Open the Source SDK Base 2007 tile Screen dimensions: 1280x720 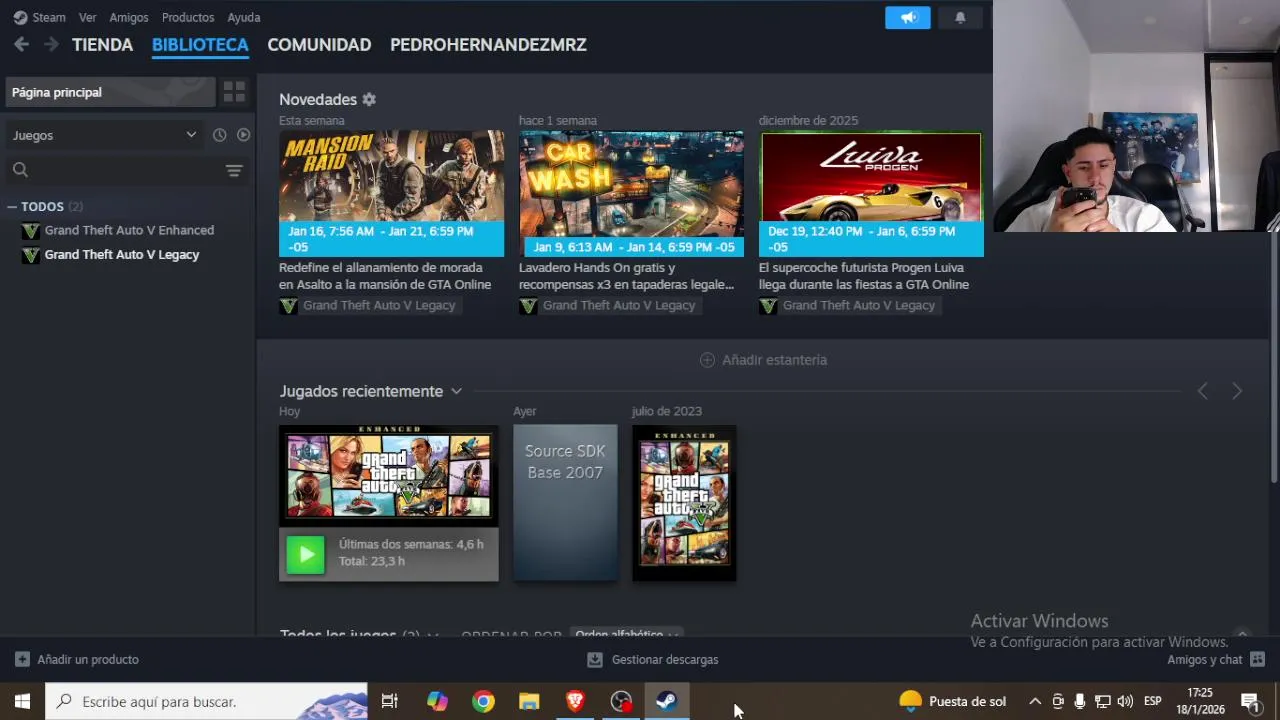click(x=565, y=503)
